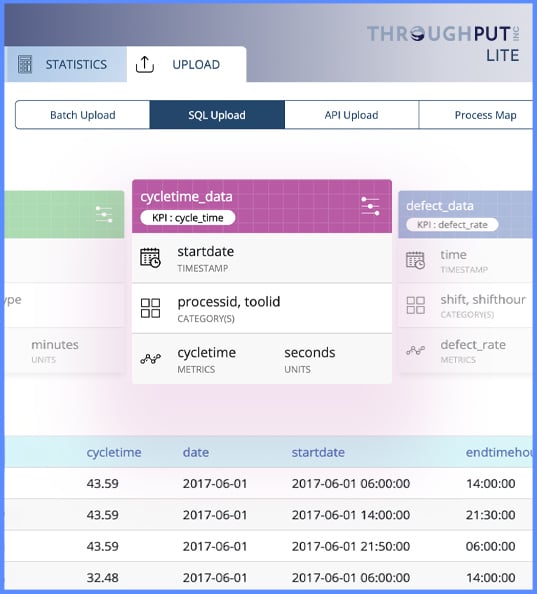The width and height of the screenshot is (537, 594).
Task: Select the 32.48 cycletime cell
Action: 103,578
